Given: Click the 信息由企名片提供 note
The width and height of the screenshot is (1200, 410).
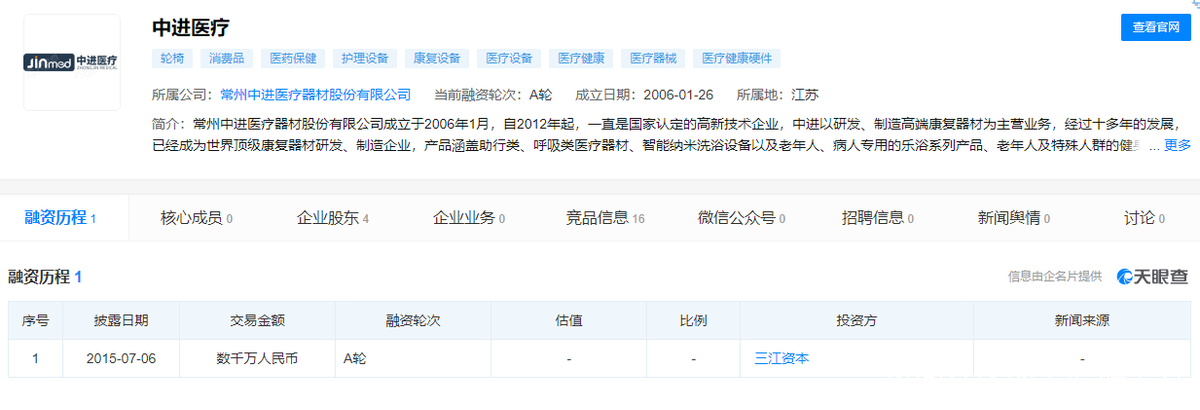Looking at the screenshot, I should [x=1055, y=277].
